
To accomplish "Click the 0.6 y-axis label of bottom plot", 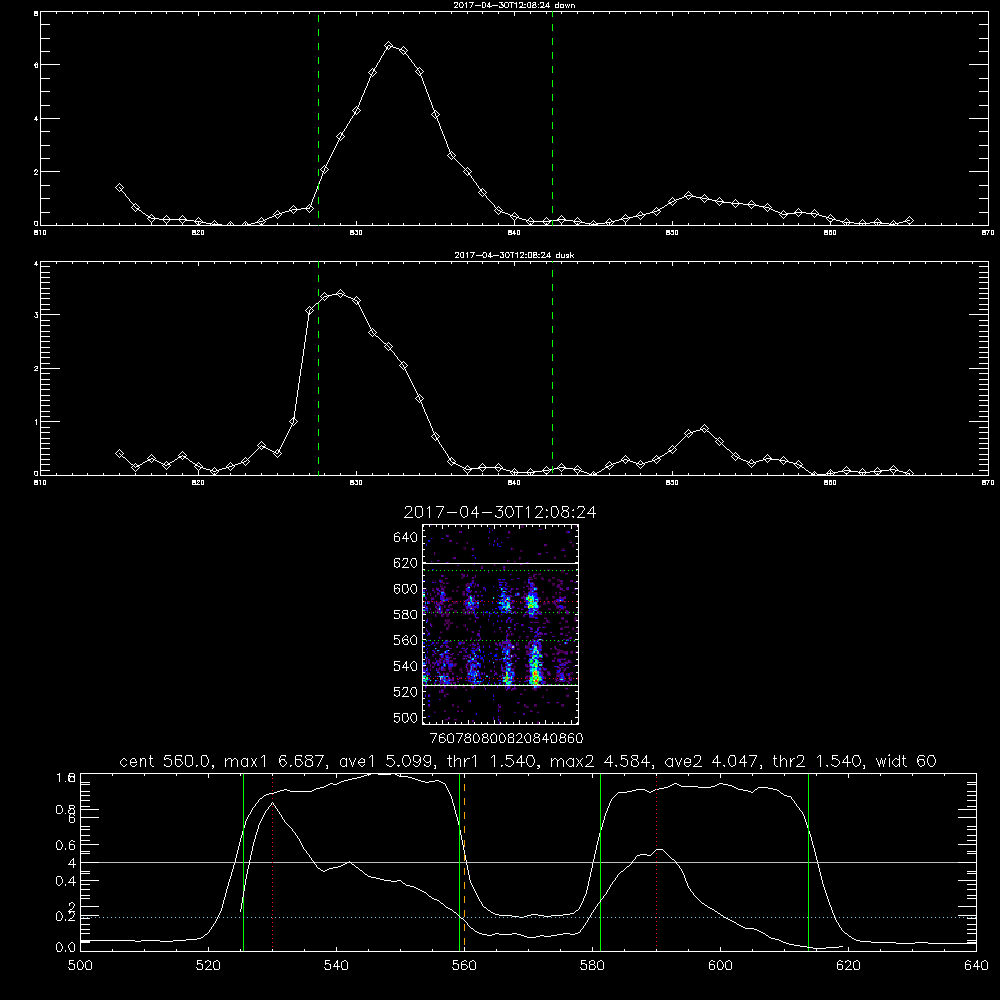I will click(x=65, y=845).
